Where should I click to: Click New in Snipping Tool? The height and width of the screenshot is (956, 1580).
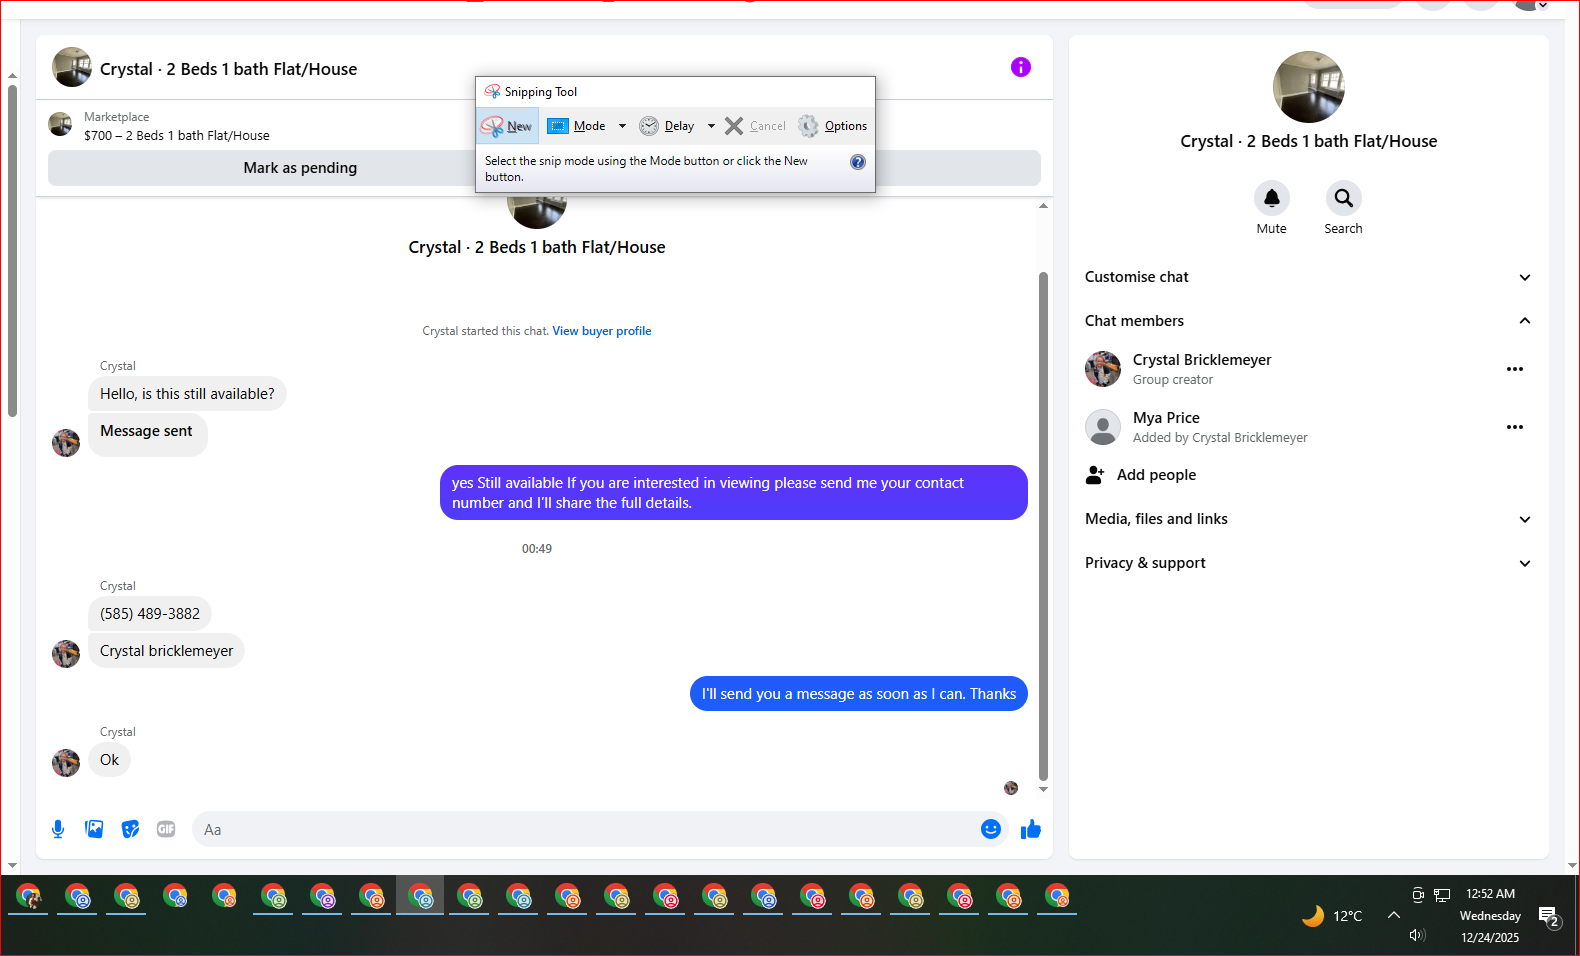pos(508,126)
